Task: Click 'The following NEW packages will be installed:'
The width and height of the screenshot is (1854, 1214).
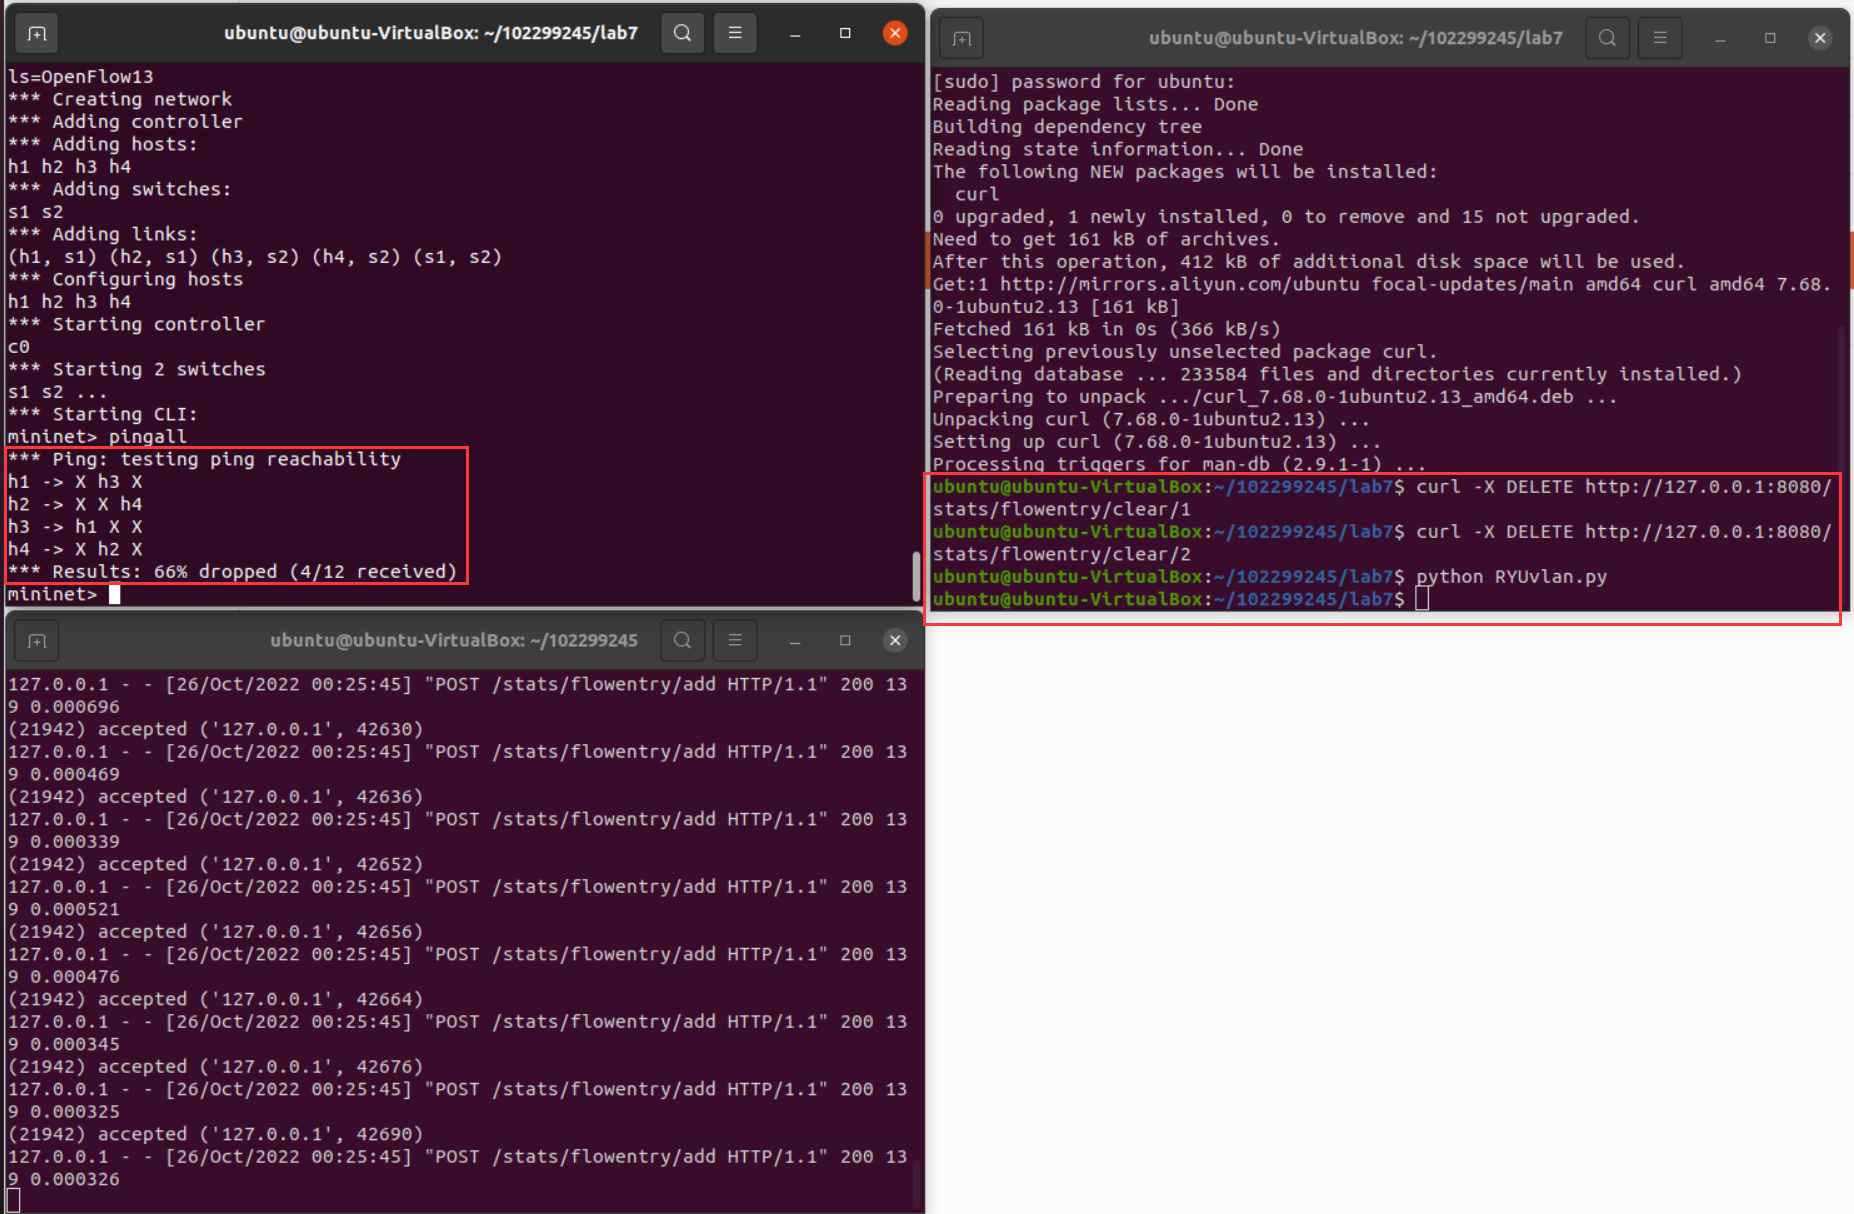Action: (1185, 172)
